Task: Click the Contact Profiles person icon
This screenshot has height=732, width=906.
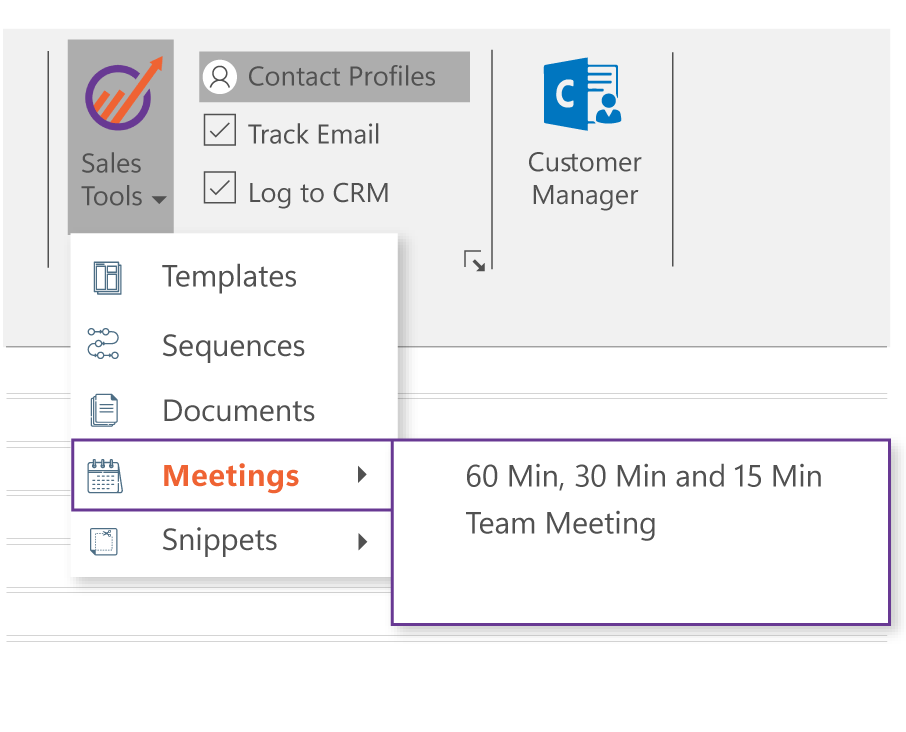Action: pos(219,77)
